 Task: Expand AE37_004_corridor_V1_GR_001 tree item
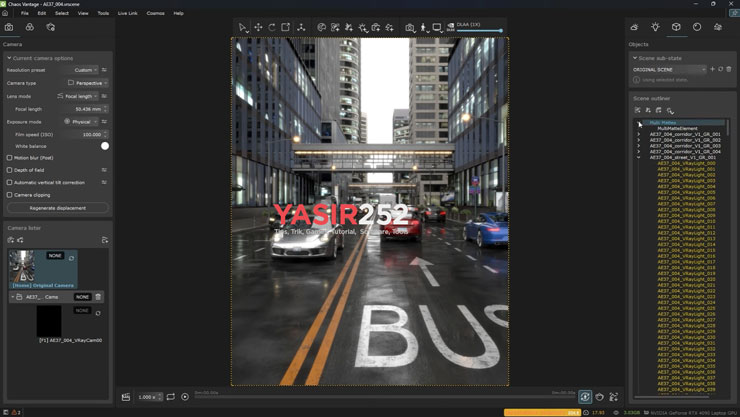click(639, 134)
